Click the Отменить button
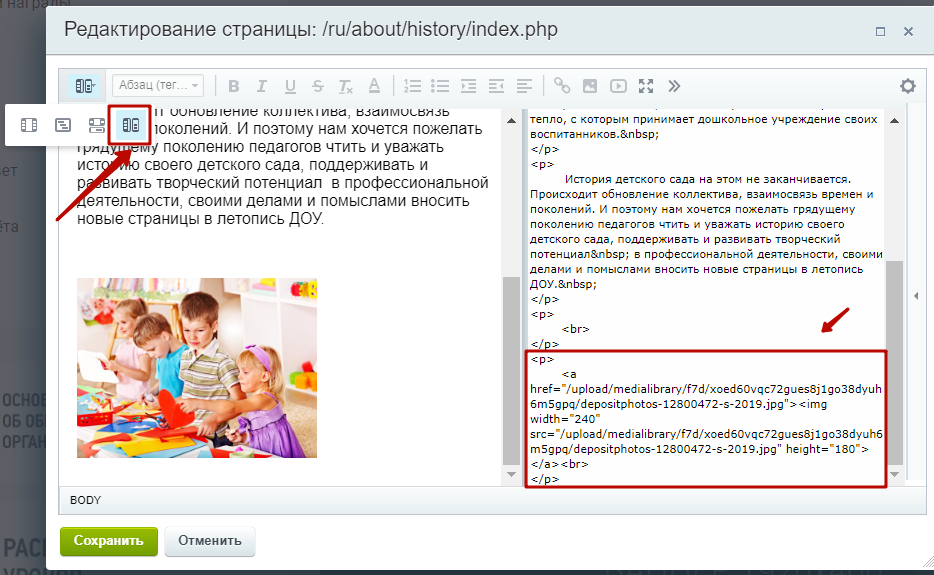The image size is (934, 575). [x=210, y=541]
